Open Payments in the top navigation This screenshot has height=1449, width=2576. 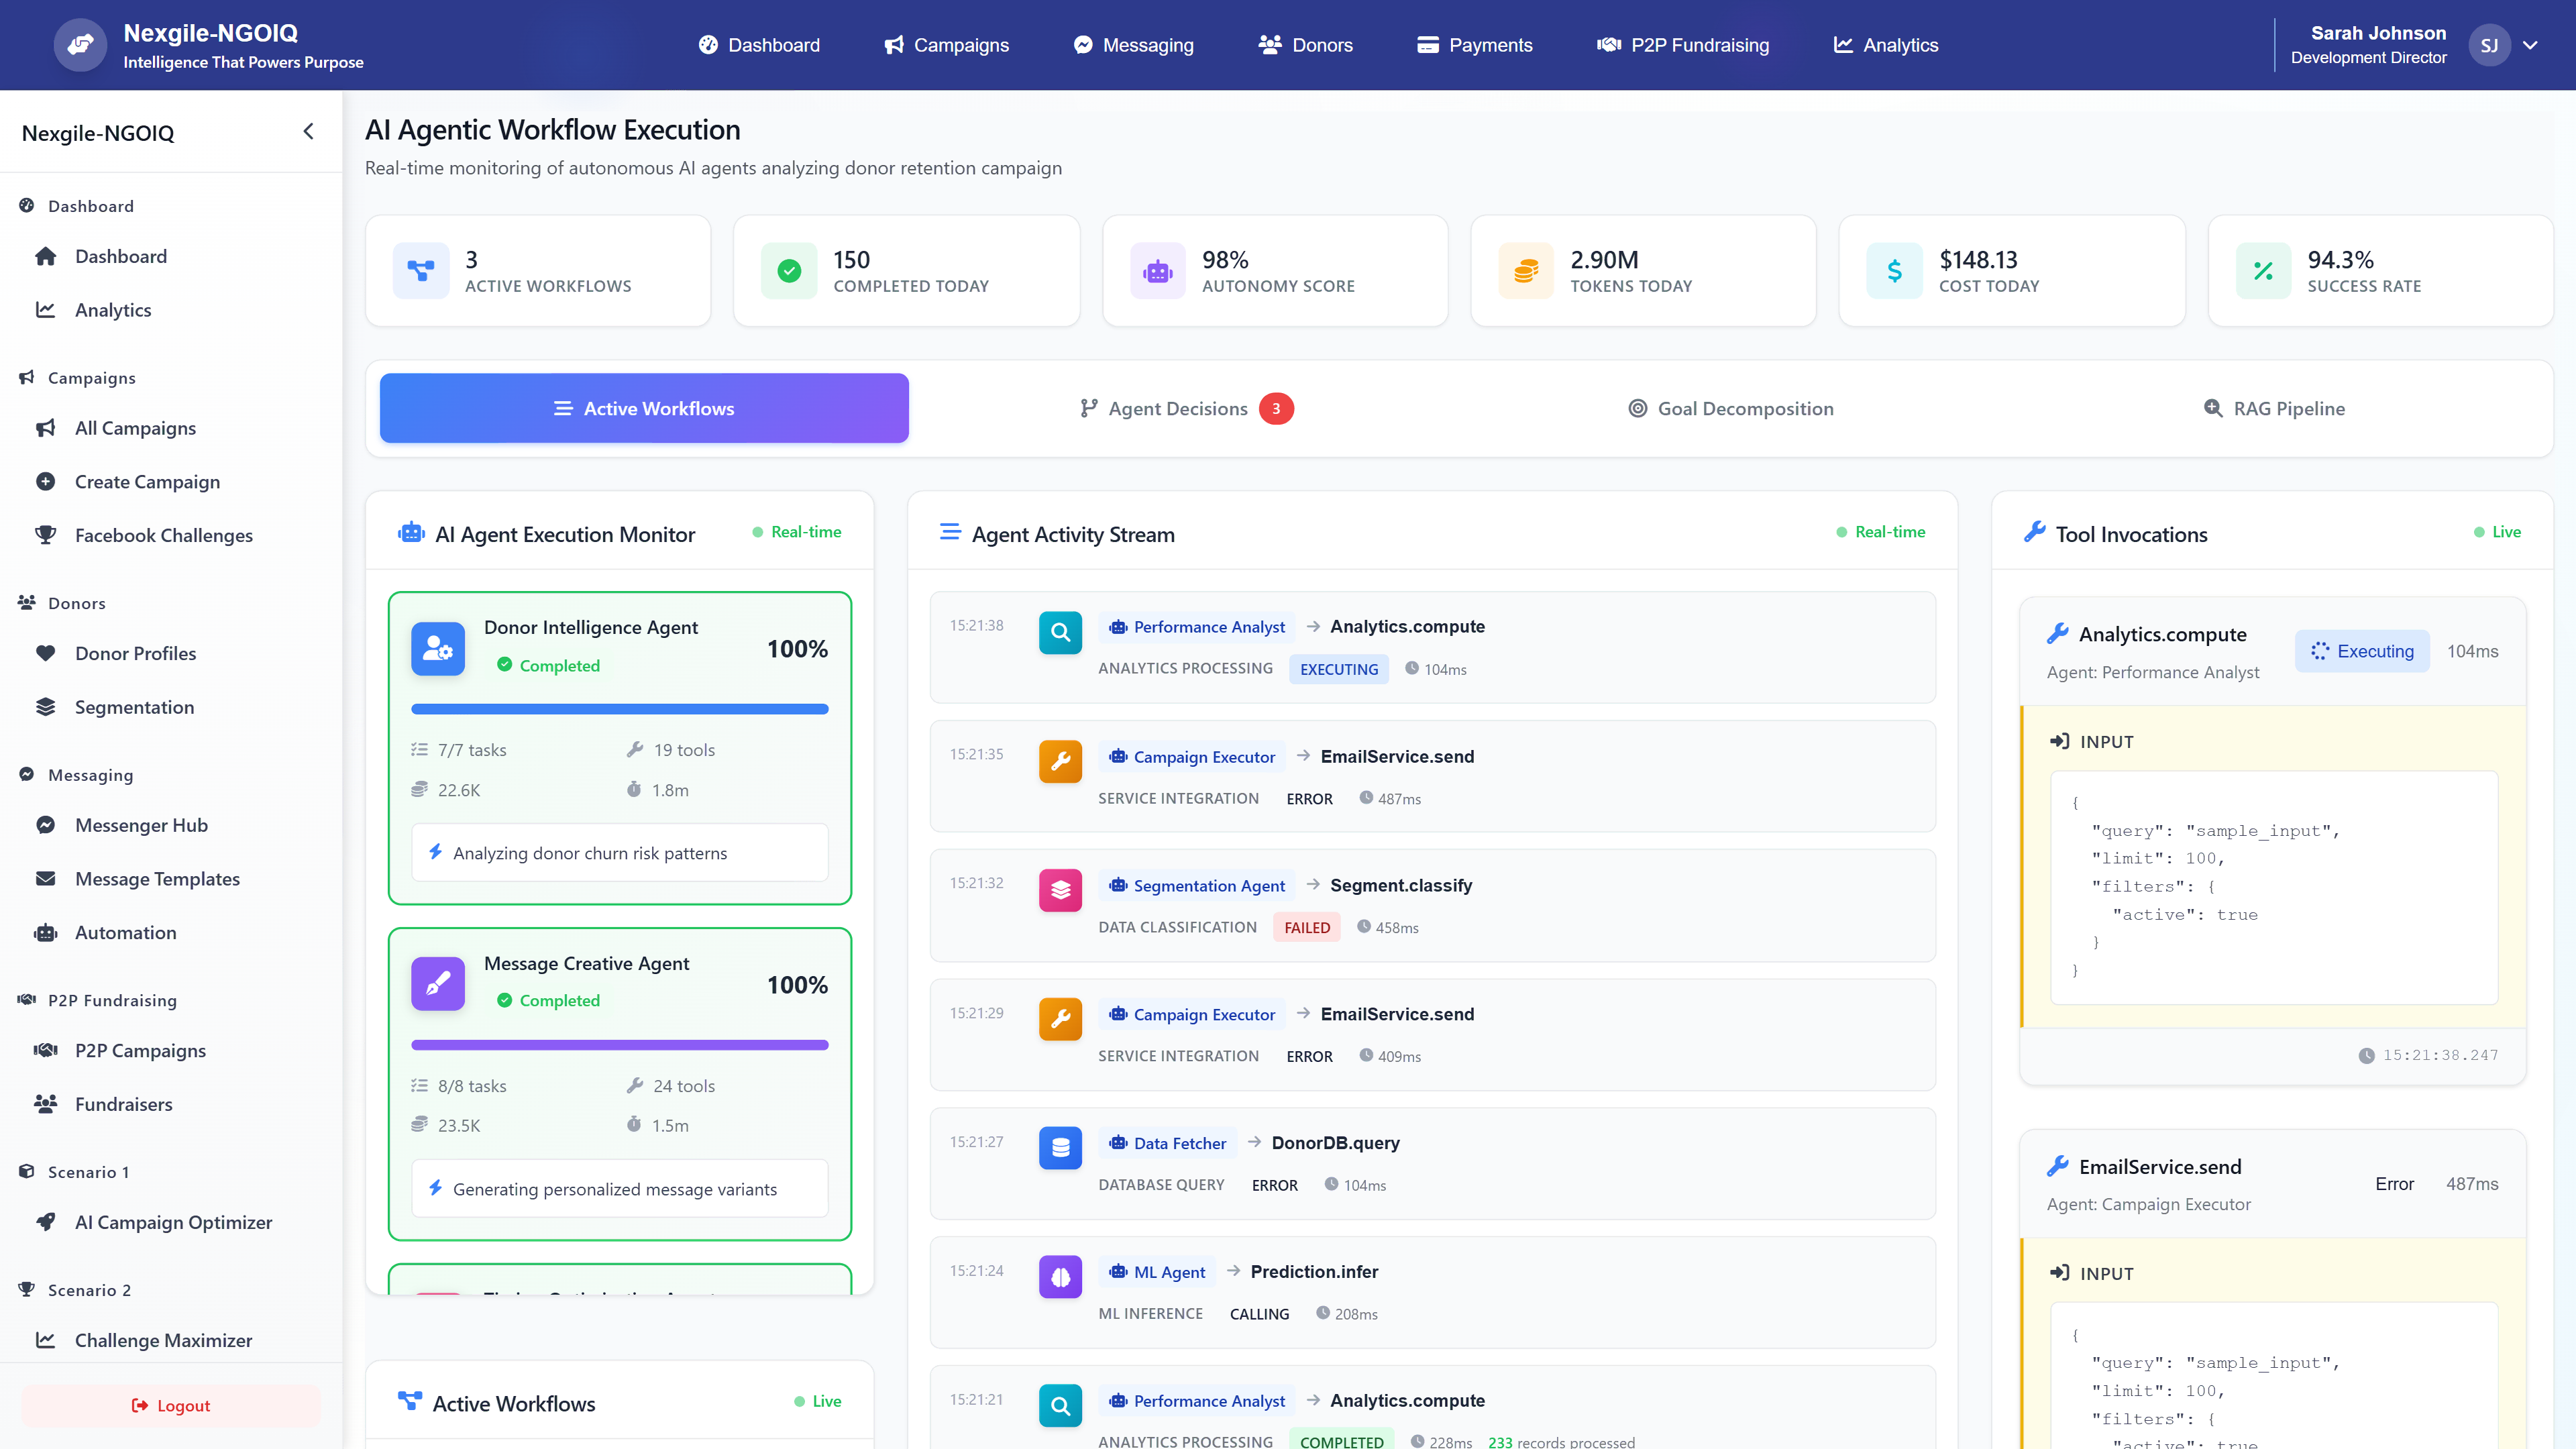tap(1474, 45)
